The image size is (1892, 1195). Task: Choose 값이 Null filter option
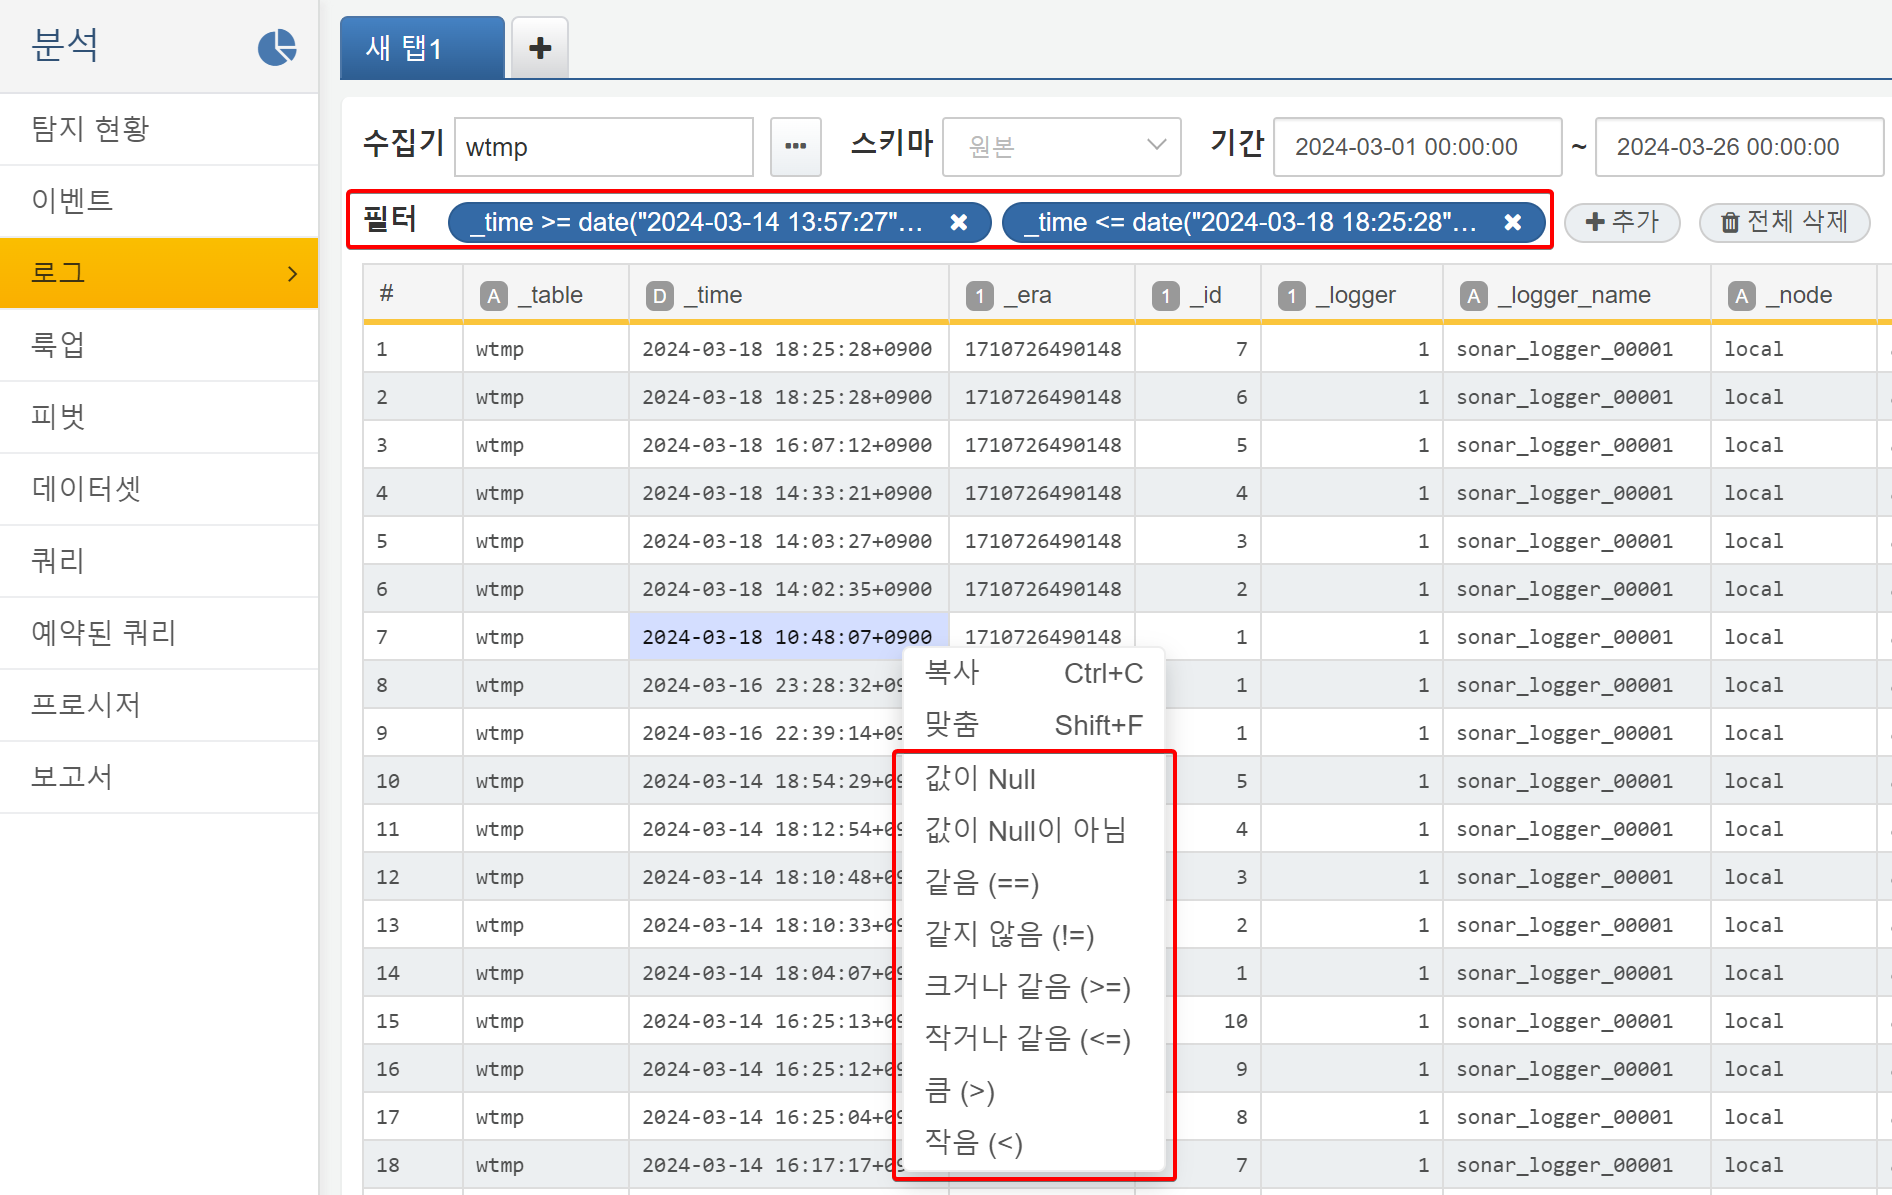coord(1034,779)
